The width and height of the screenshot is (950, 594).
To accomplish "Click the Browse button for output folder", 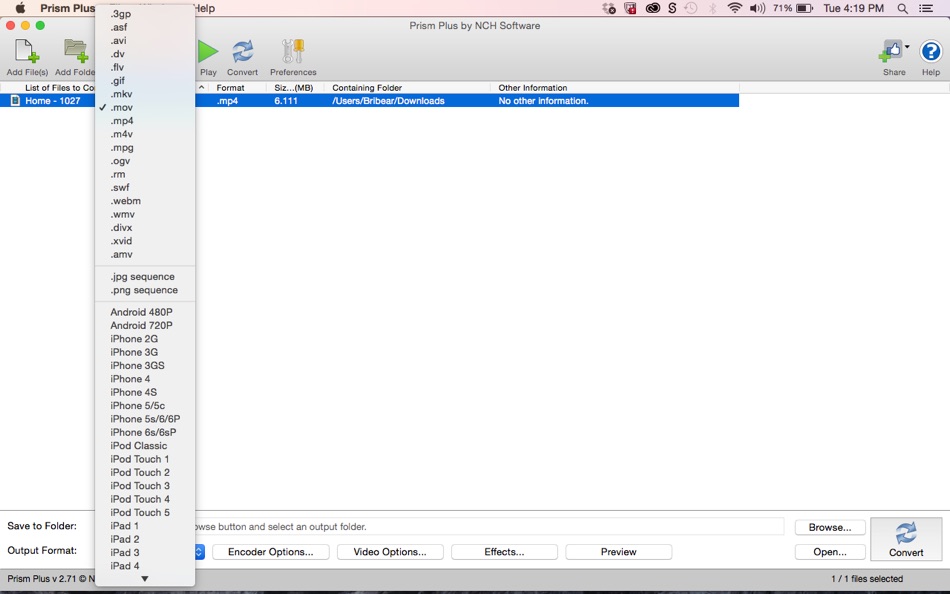I will coord(828,527).
